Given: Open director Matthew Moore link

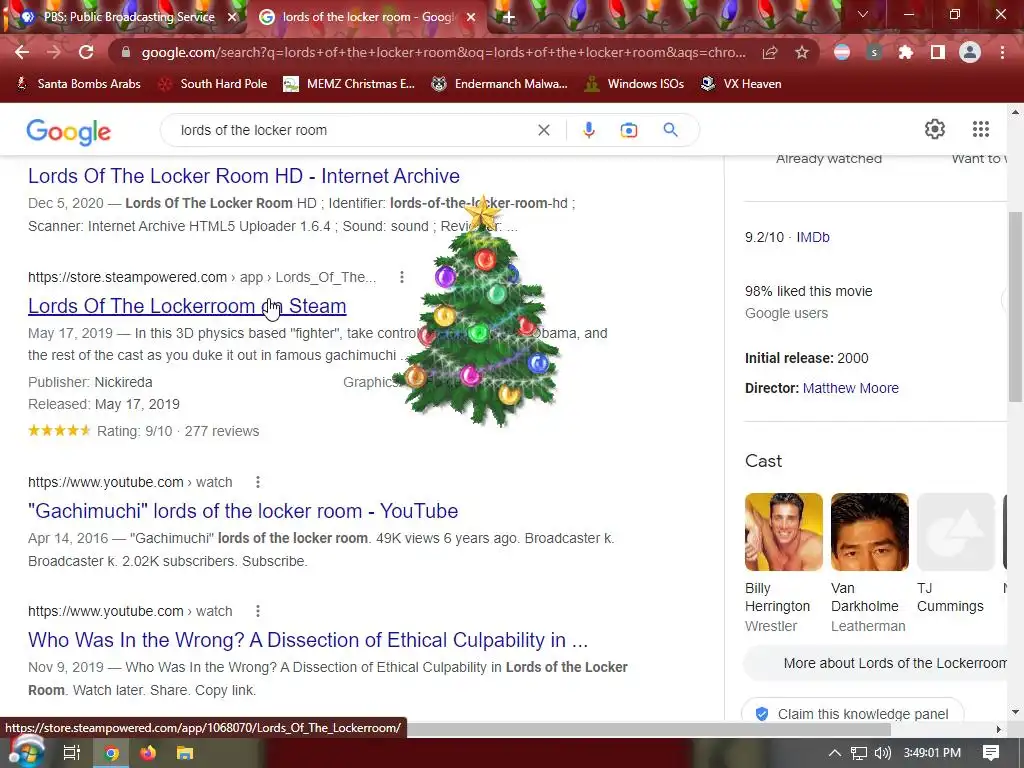Looking at the screenshot, I should coord(850,388).
